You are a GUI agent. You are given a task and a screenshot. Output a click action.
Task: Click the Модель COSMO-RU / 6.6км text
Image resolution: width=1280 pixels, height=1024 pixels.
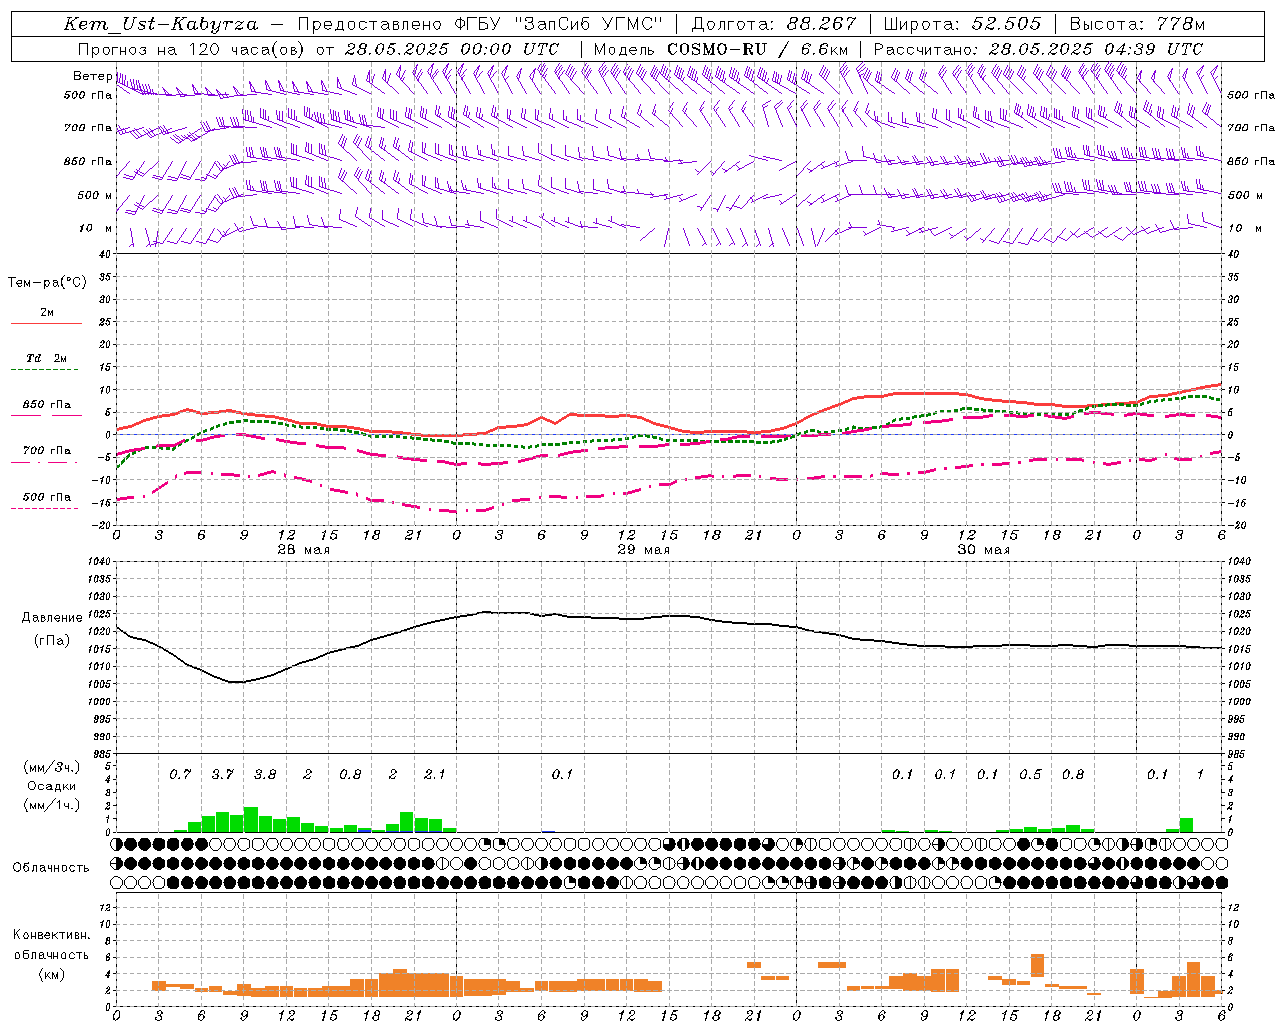721,49
